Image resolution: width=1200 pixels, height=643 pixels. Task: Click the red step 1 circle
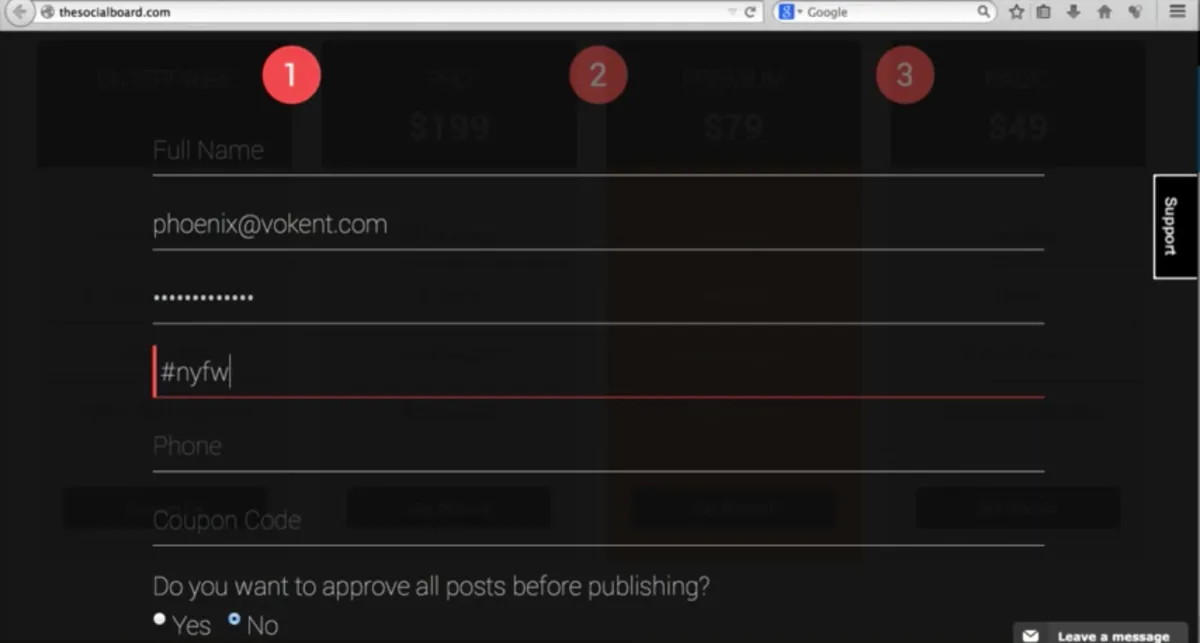click(x=292, y=74)
